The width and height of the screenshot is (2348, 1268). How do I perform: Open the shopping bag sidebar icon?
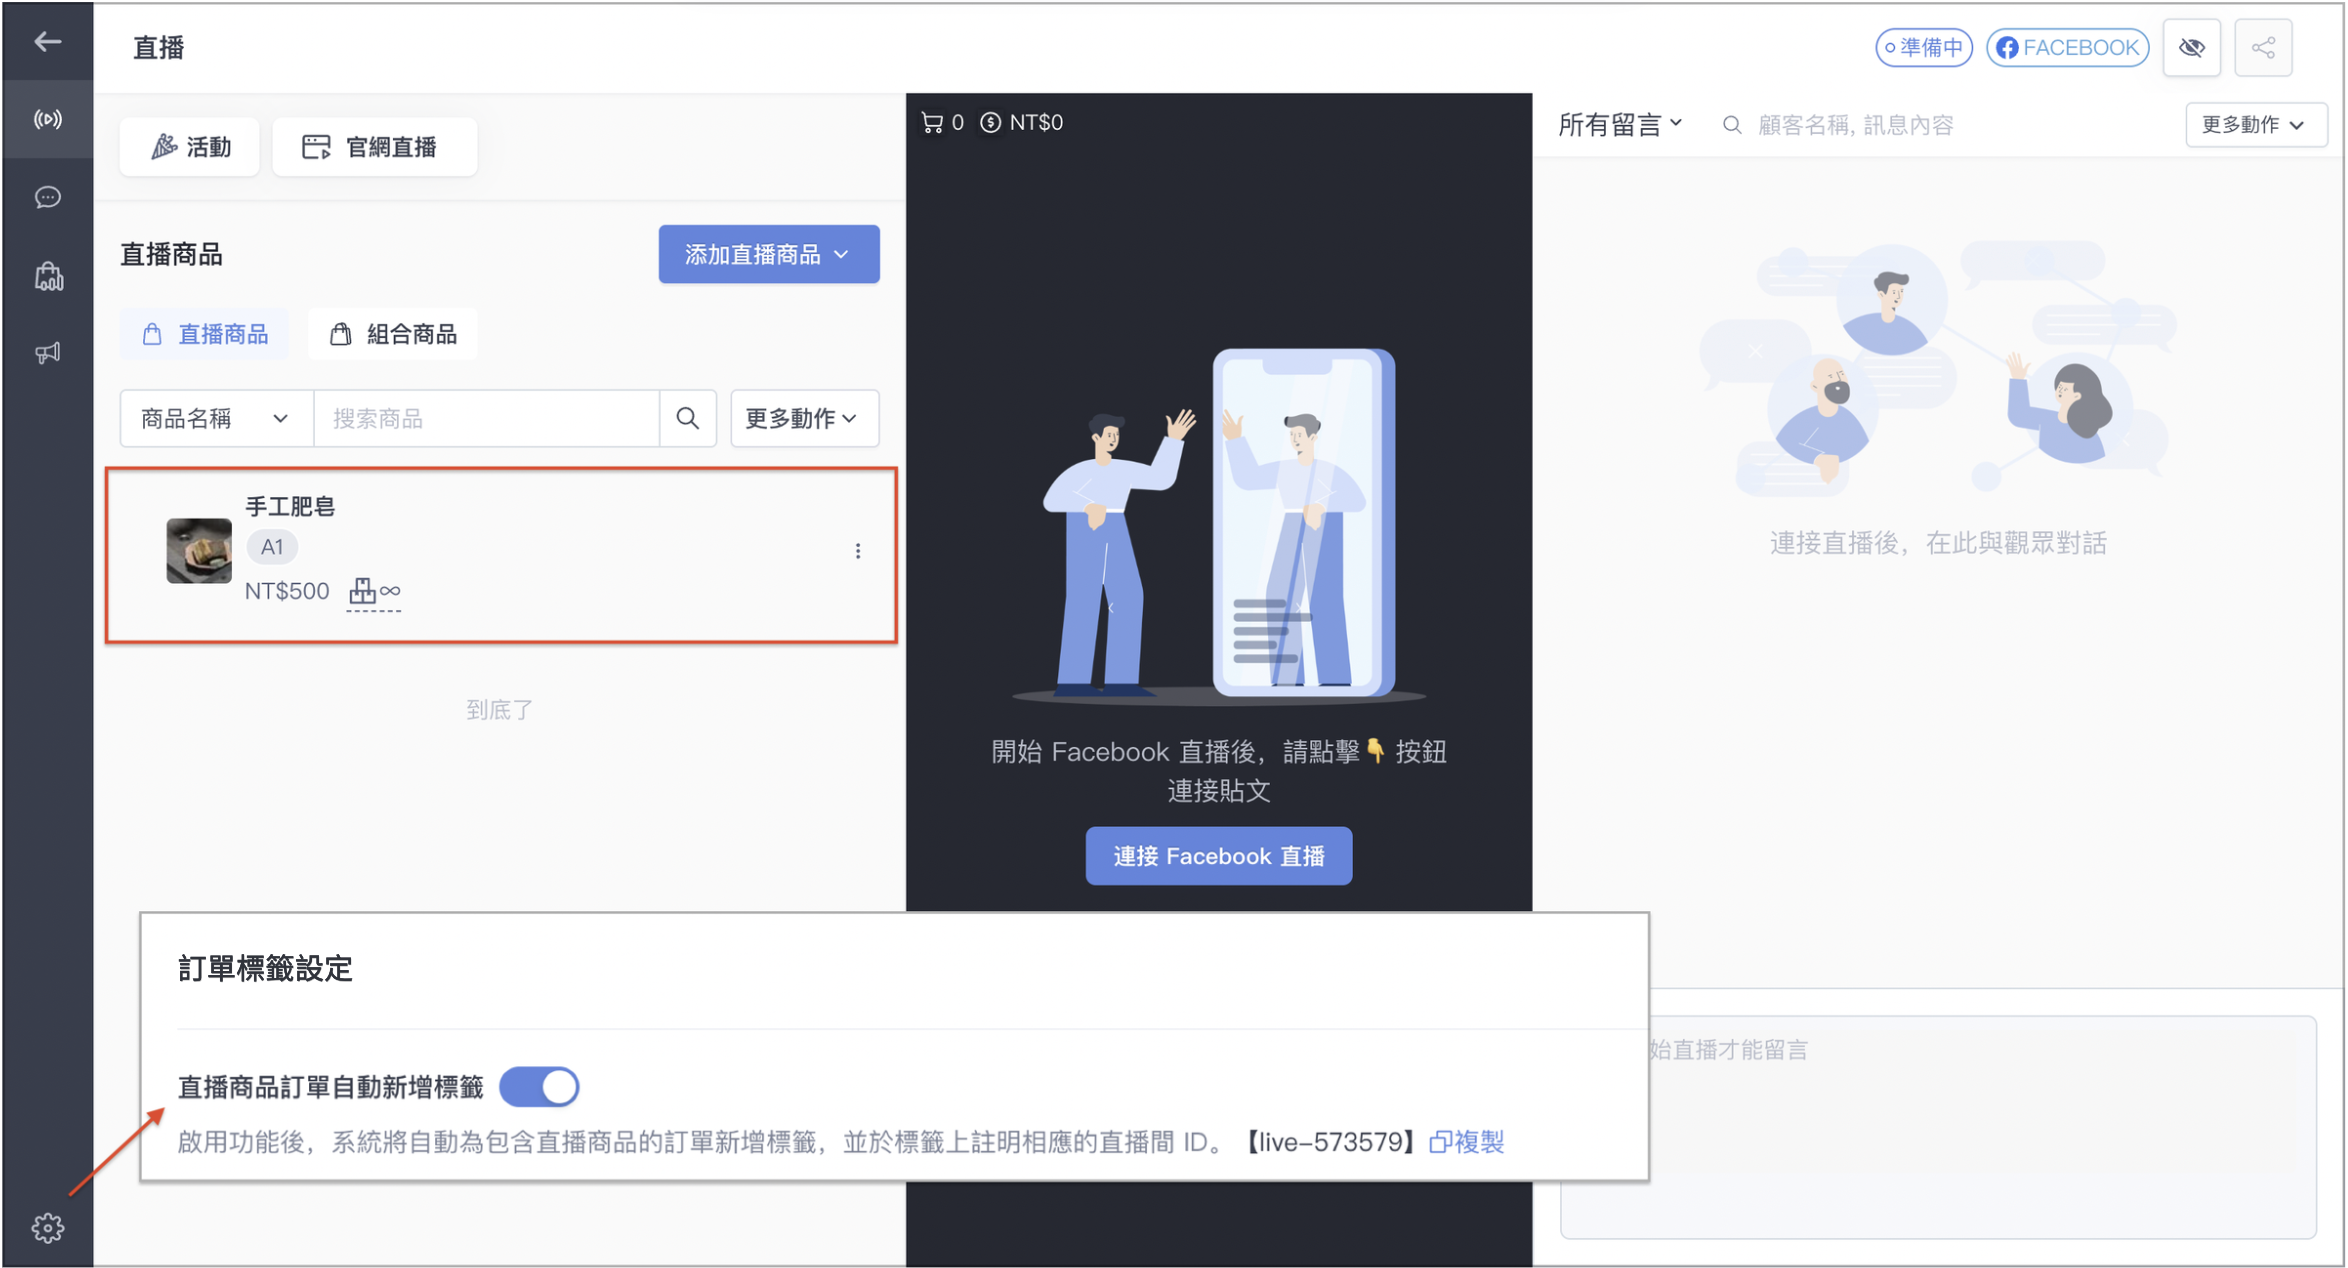47,276
